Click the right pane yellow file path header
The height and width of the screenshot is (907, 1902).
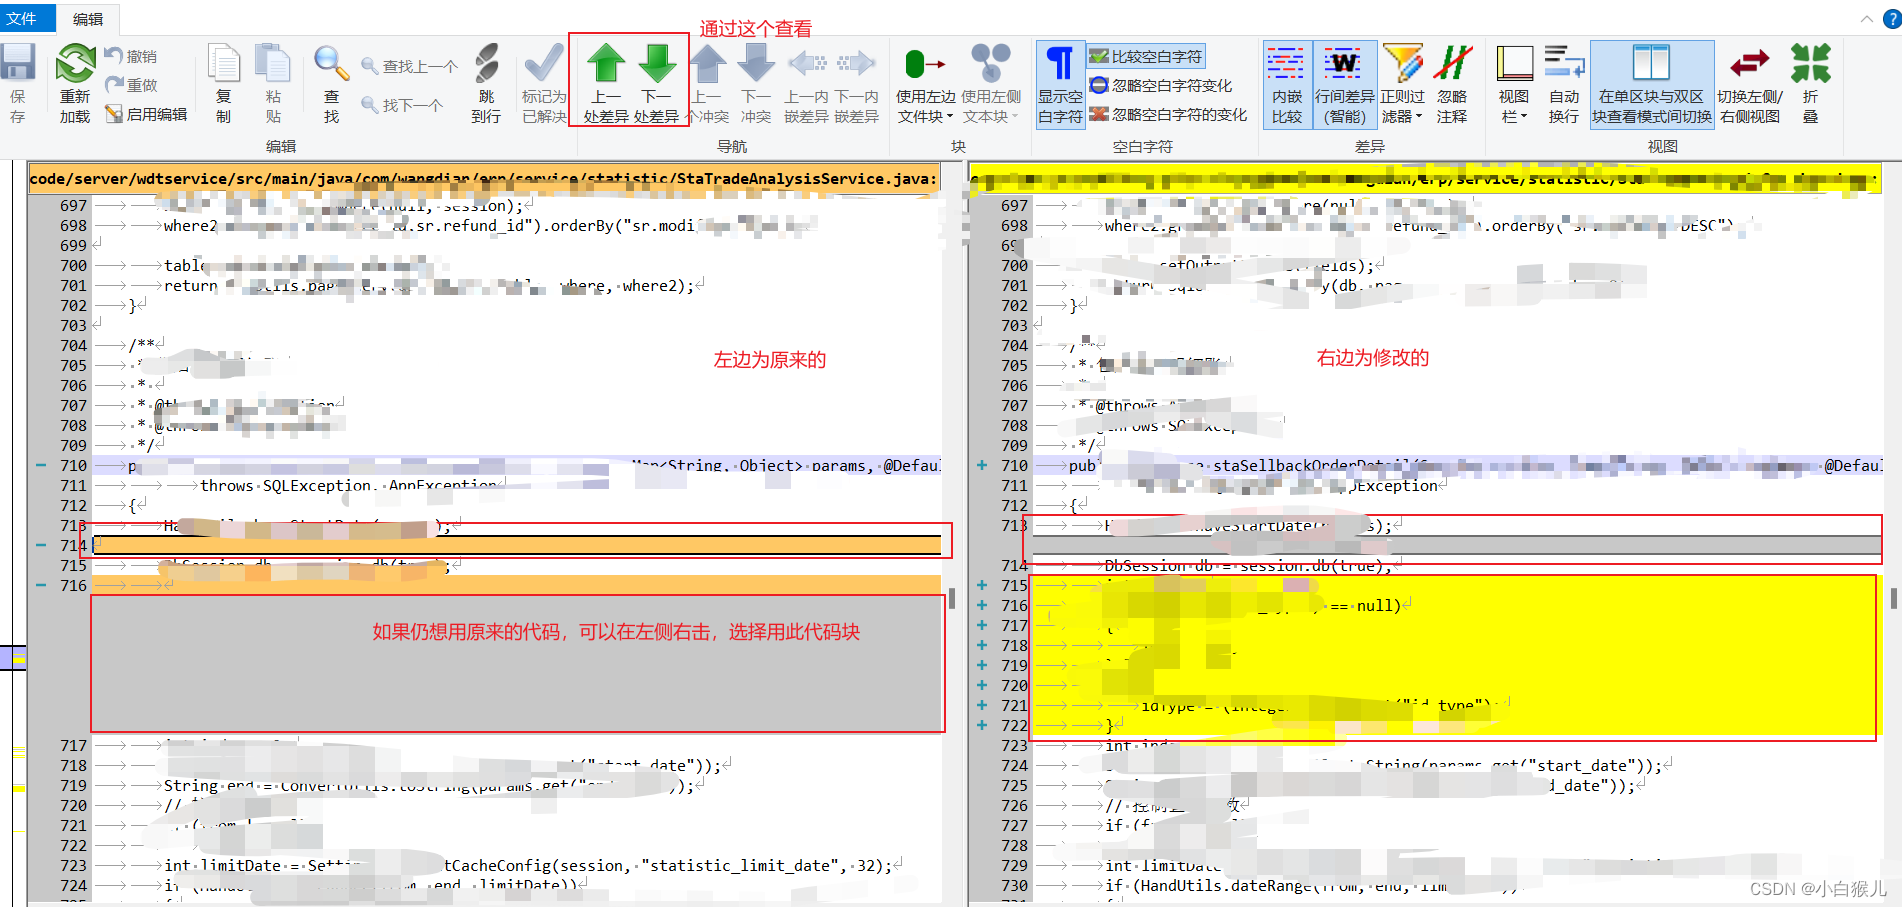coord(1425,179)
